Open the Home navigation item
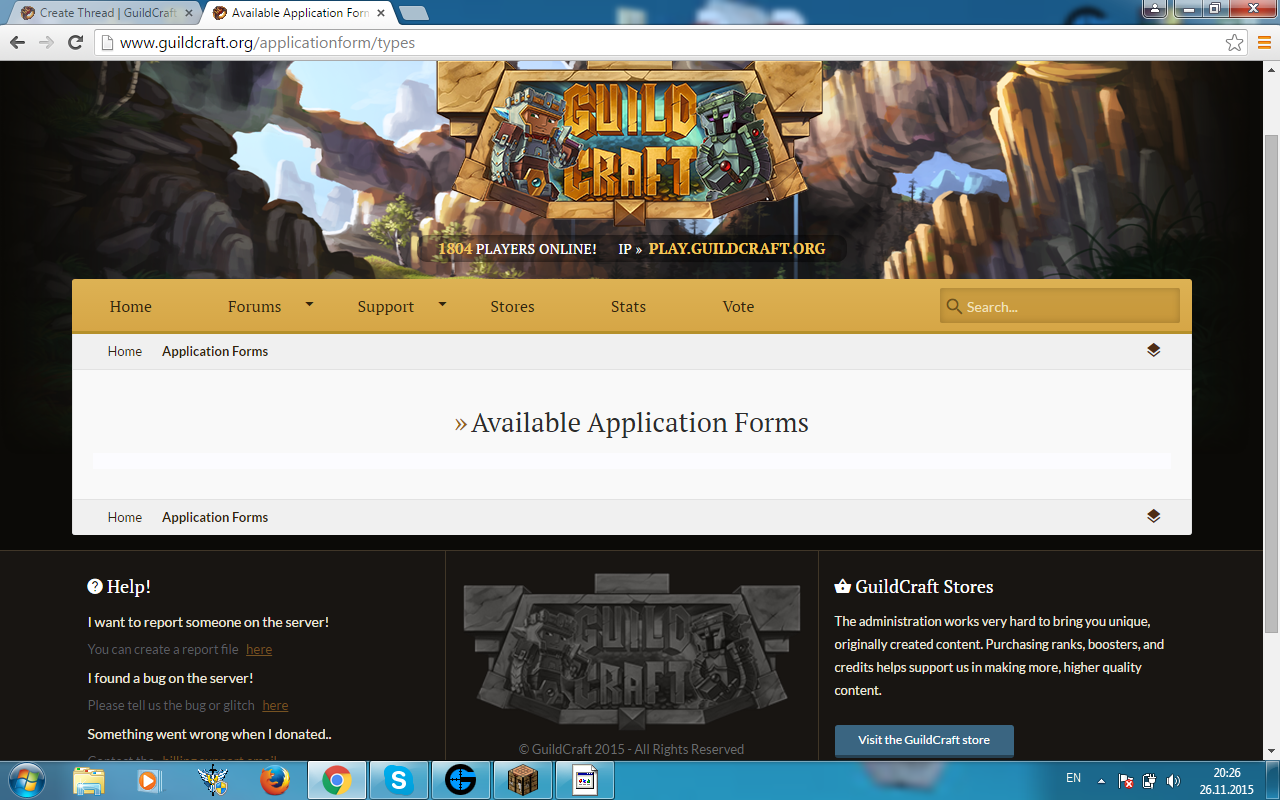The width and height of the screenshot is (1280, 800). click(x=131, y=306)
